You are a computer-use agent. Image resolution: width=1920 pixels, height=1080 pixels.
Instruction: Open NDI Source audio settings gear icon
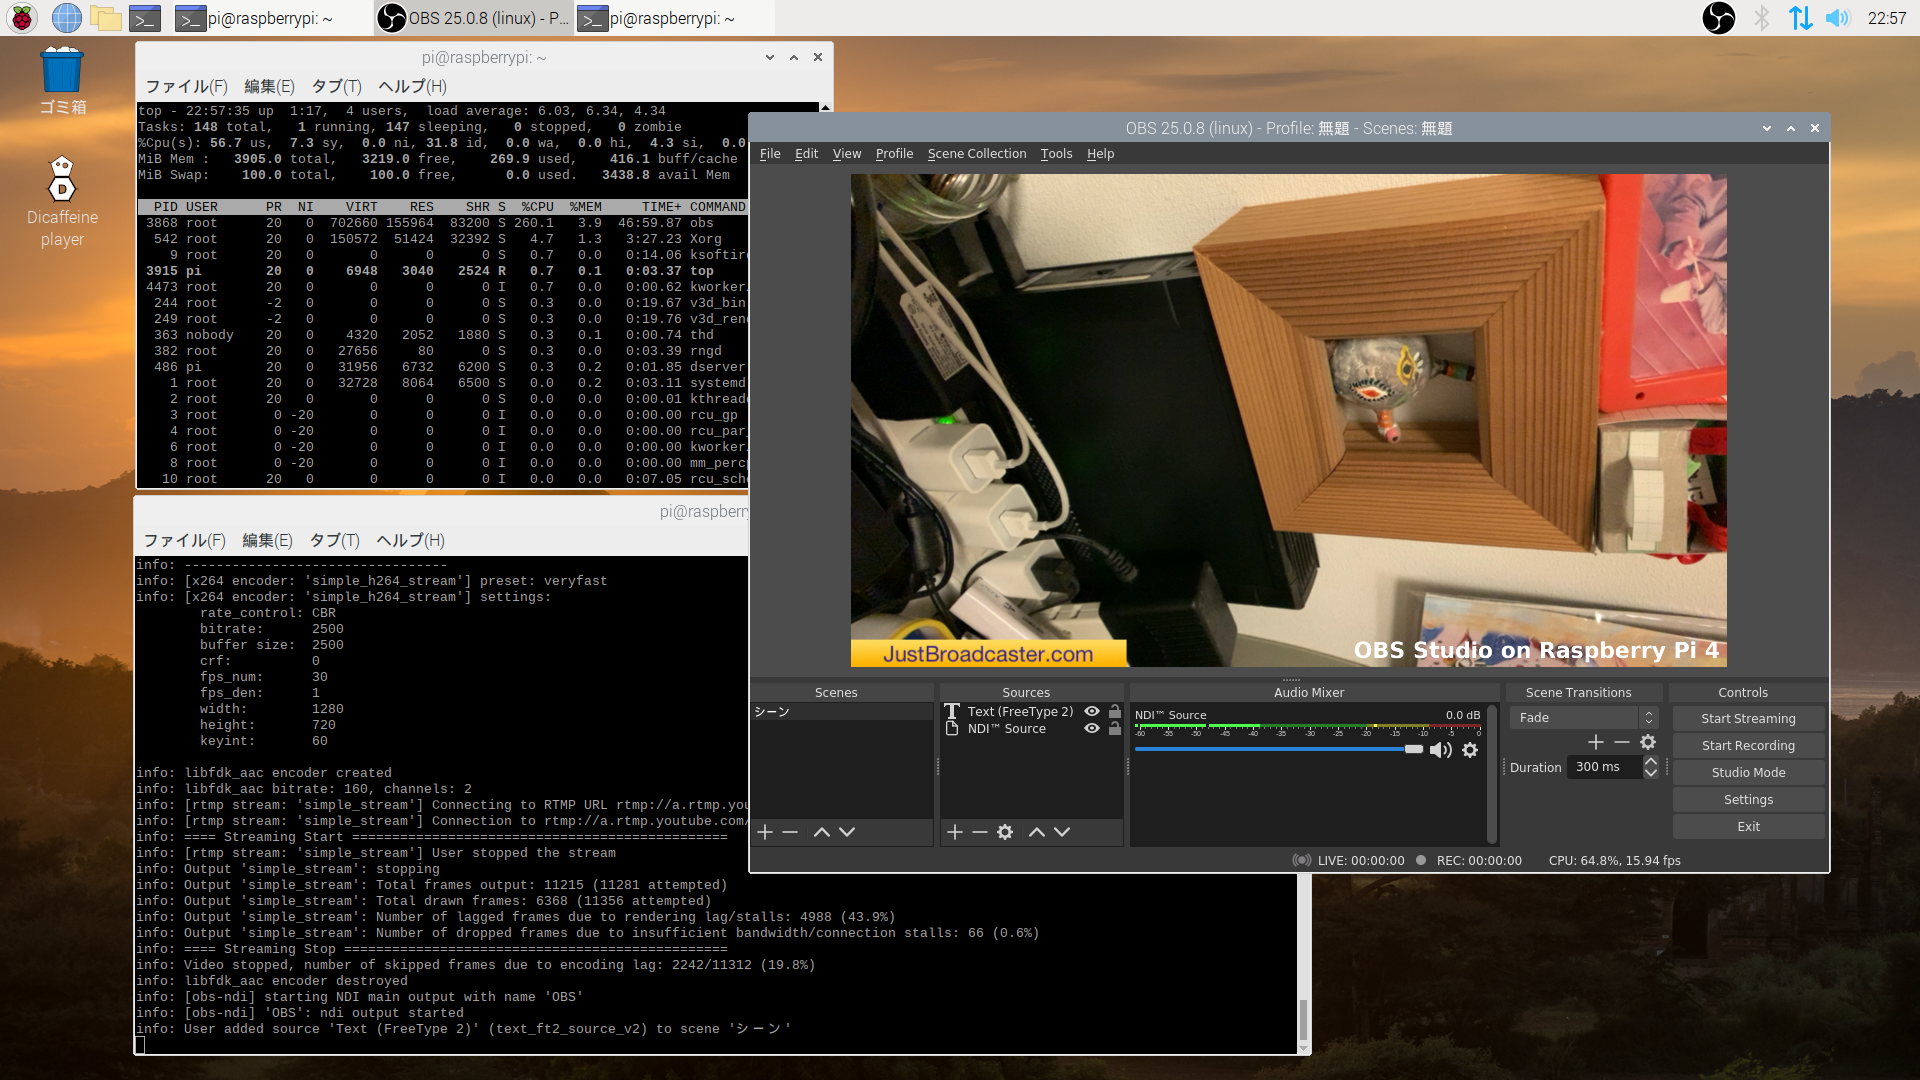pos(1470,750)
